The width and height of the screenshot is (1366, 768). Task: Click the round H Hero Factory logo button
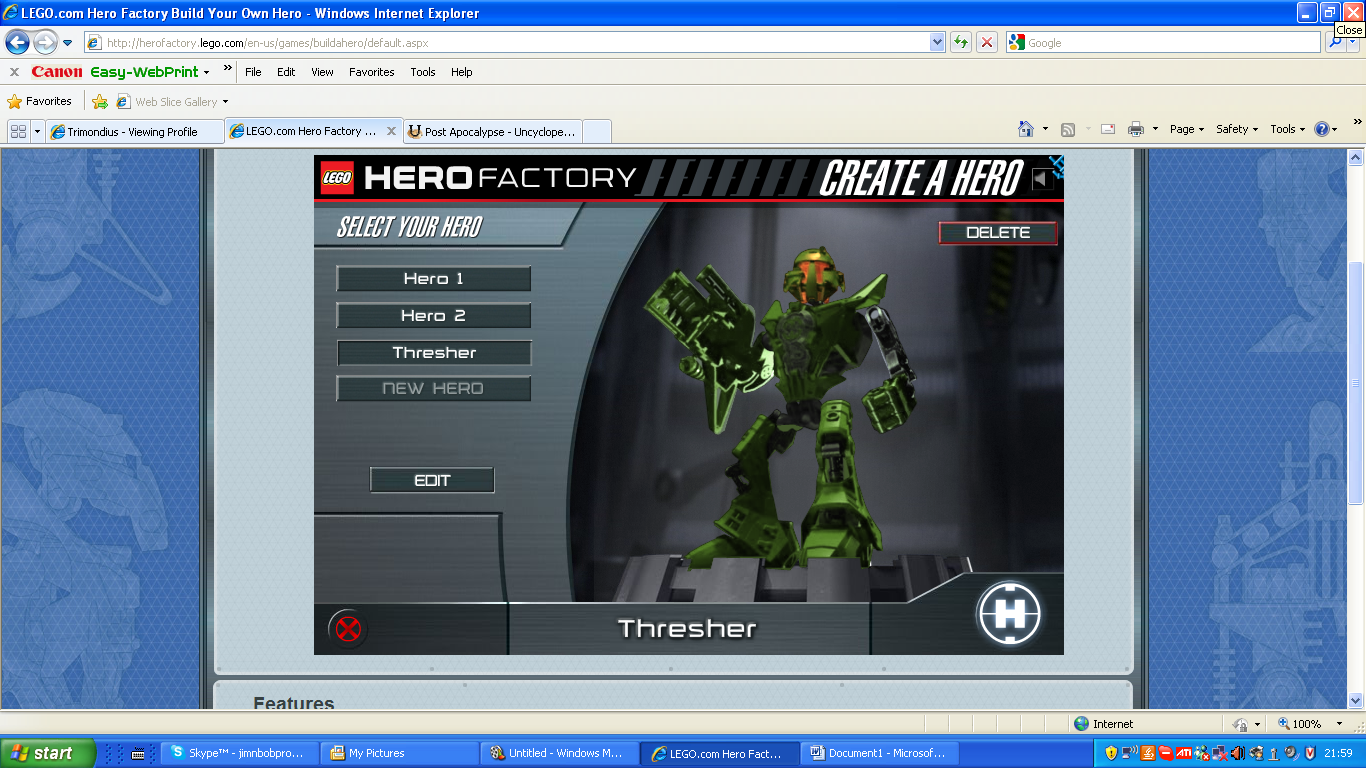[x=1009, y=613]
